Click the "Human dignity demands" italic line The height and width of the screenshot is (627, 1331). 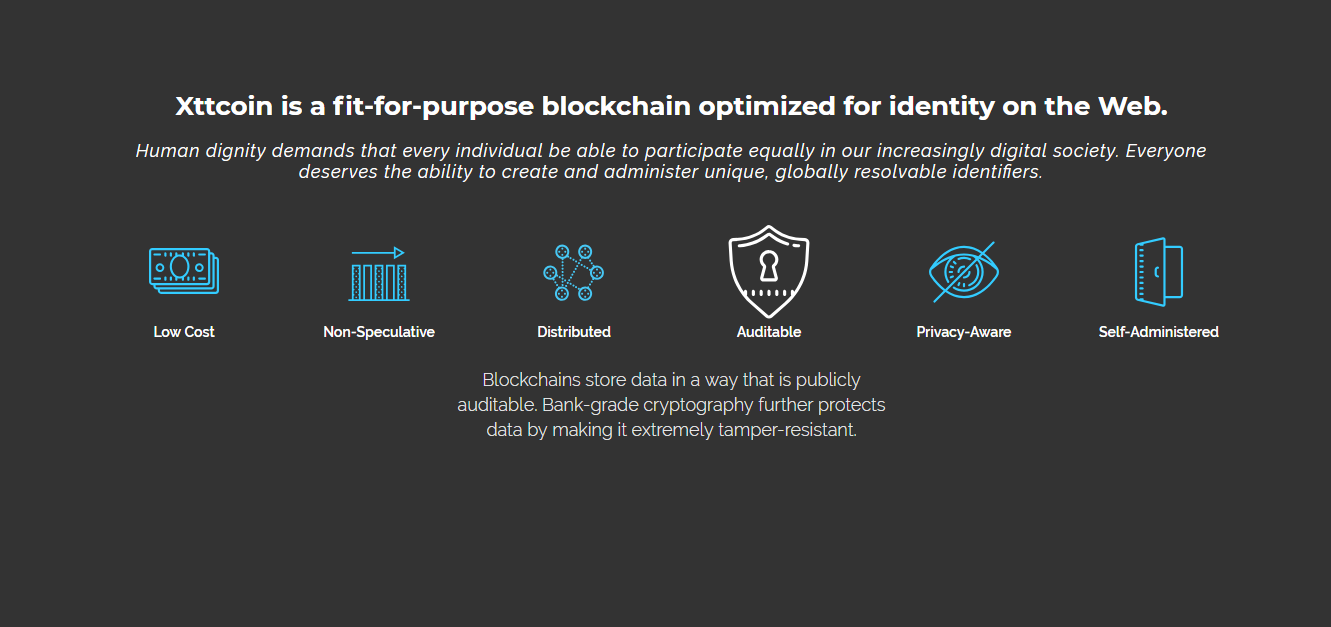671,151
